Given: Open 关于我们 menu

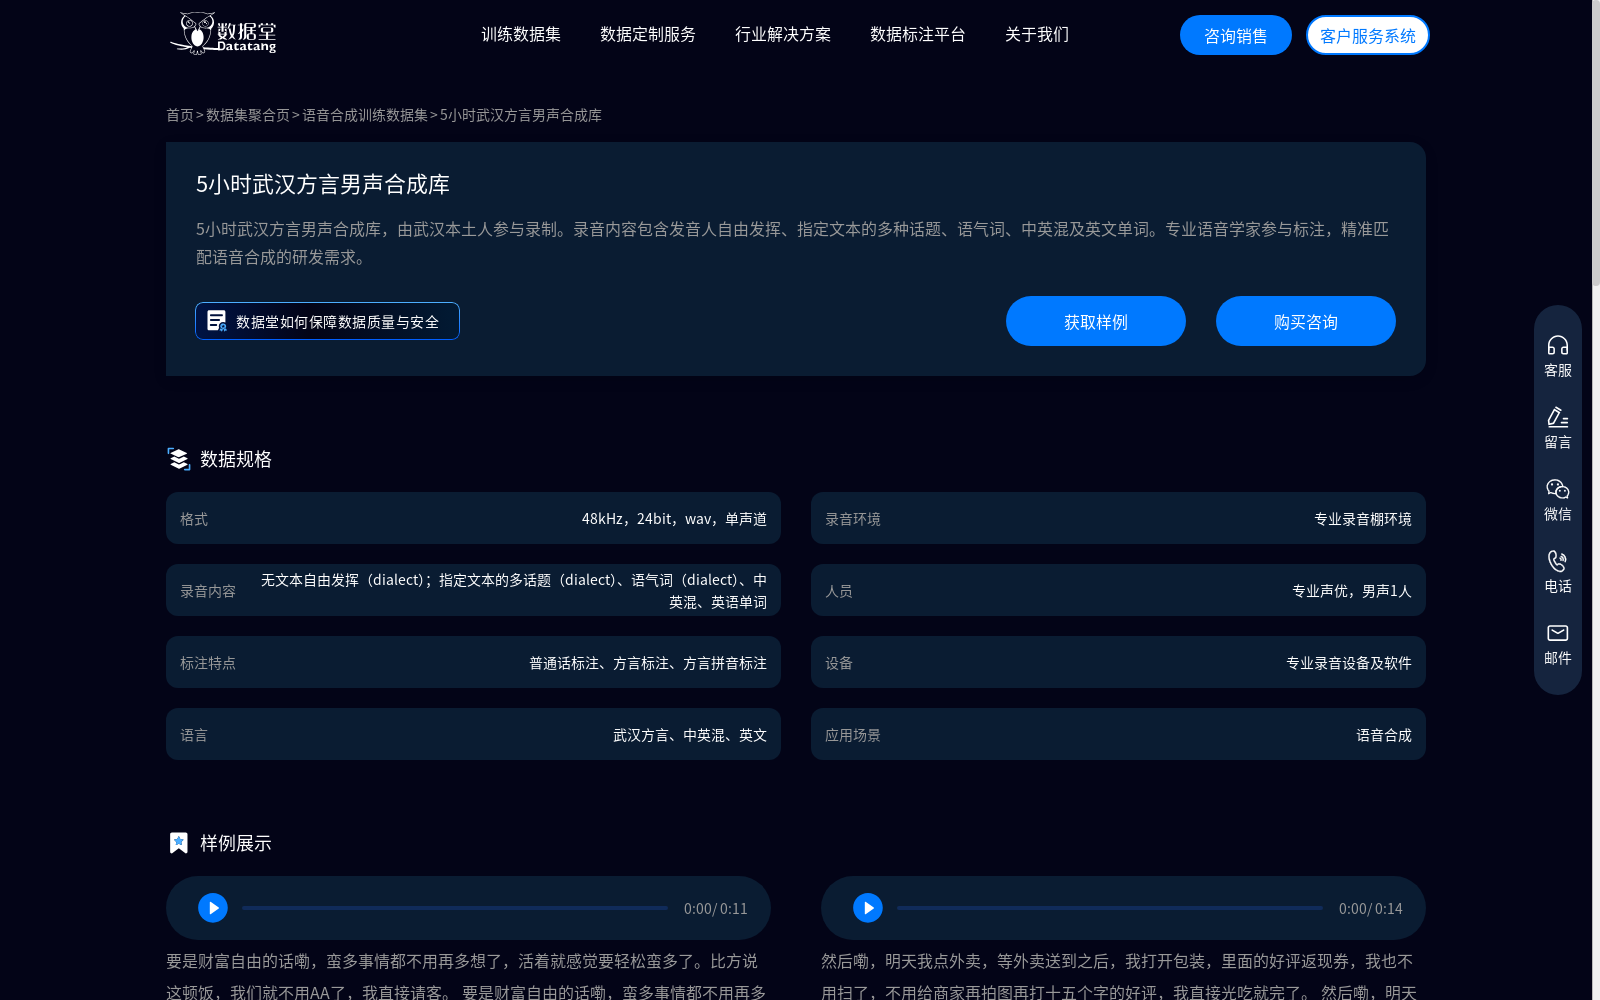Looking at the screenshot, I should click(1037, 35).
